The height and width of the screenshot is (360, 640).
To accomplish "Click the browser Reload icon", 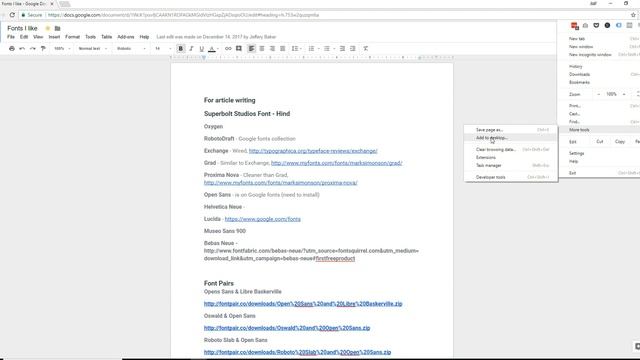I will click(x=12, y=15).
